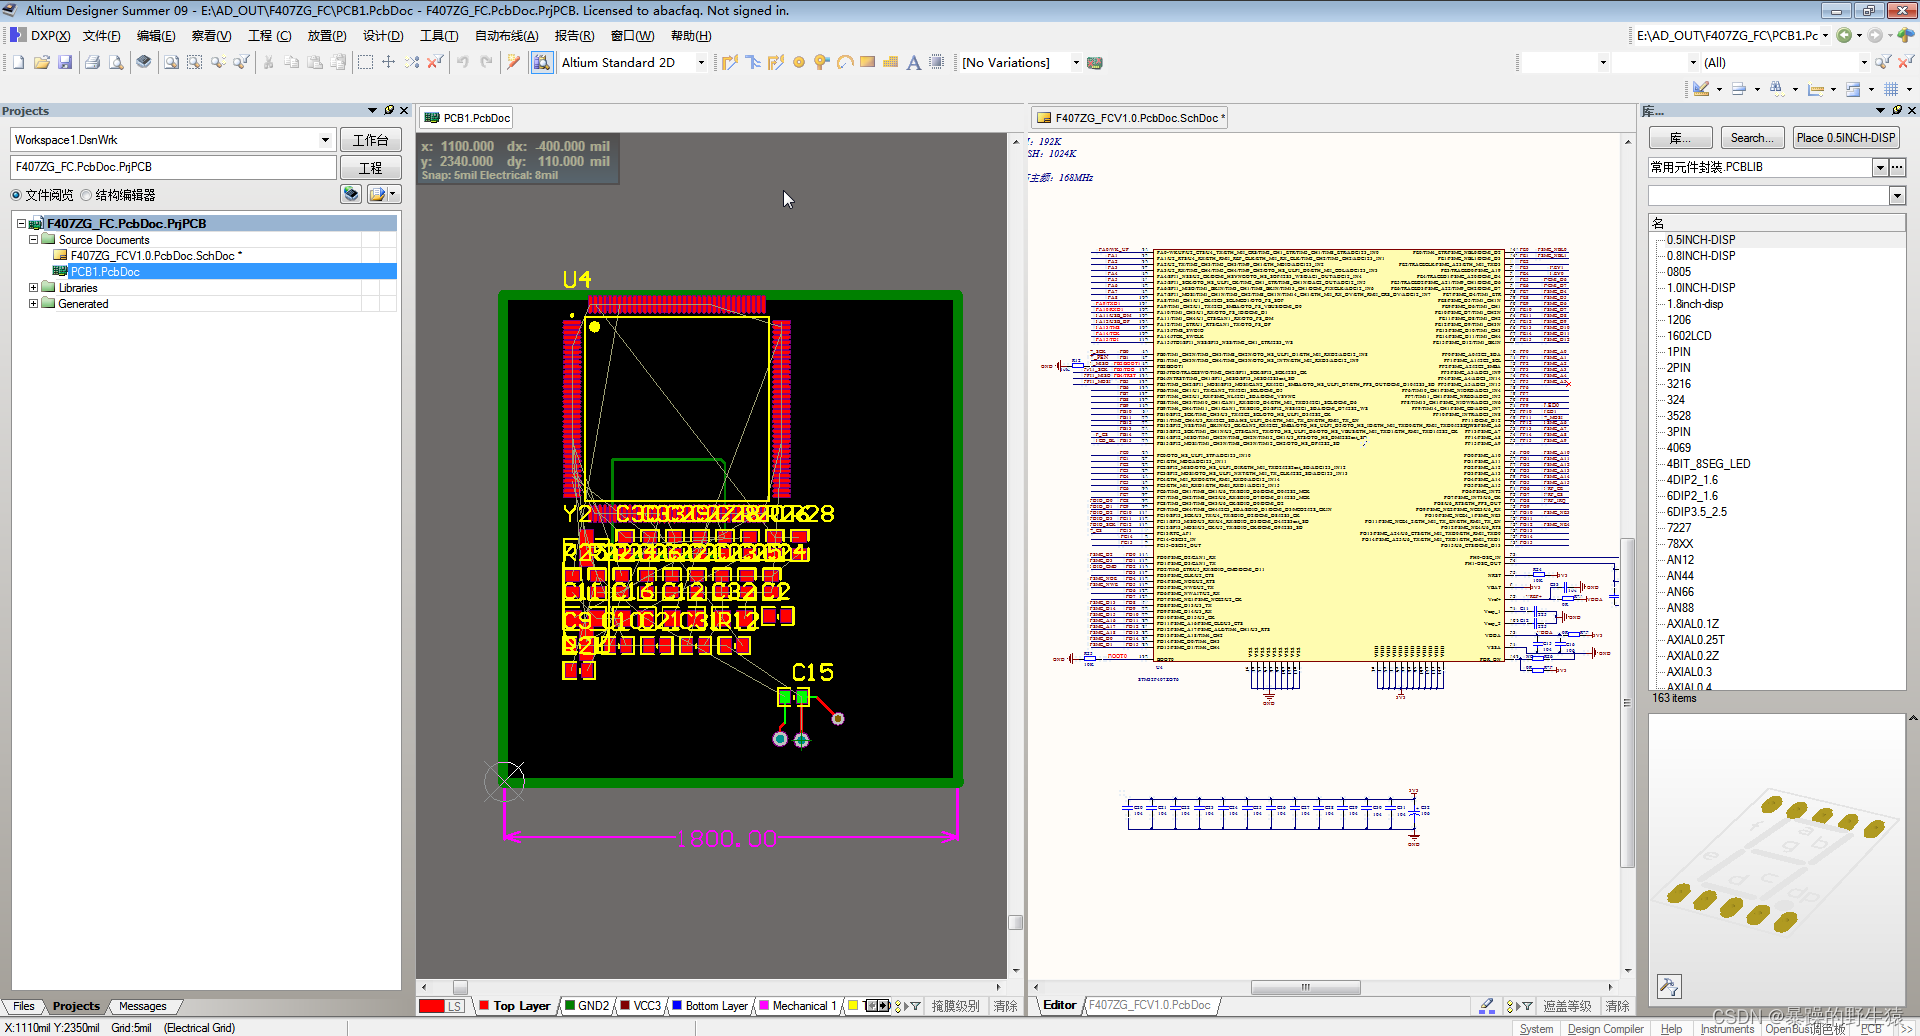This screenshot has height=1036, width=1920.
Task: Activate the Place Arc tool
Action: (x=845, y=63)
